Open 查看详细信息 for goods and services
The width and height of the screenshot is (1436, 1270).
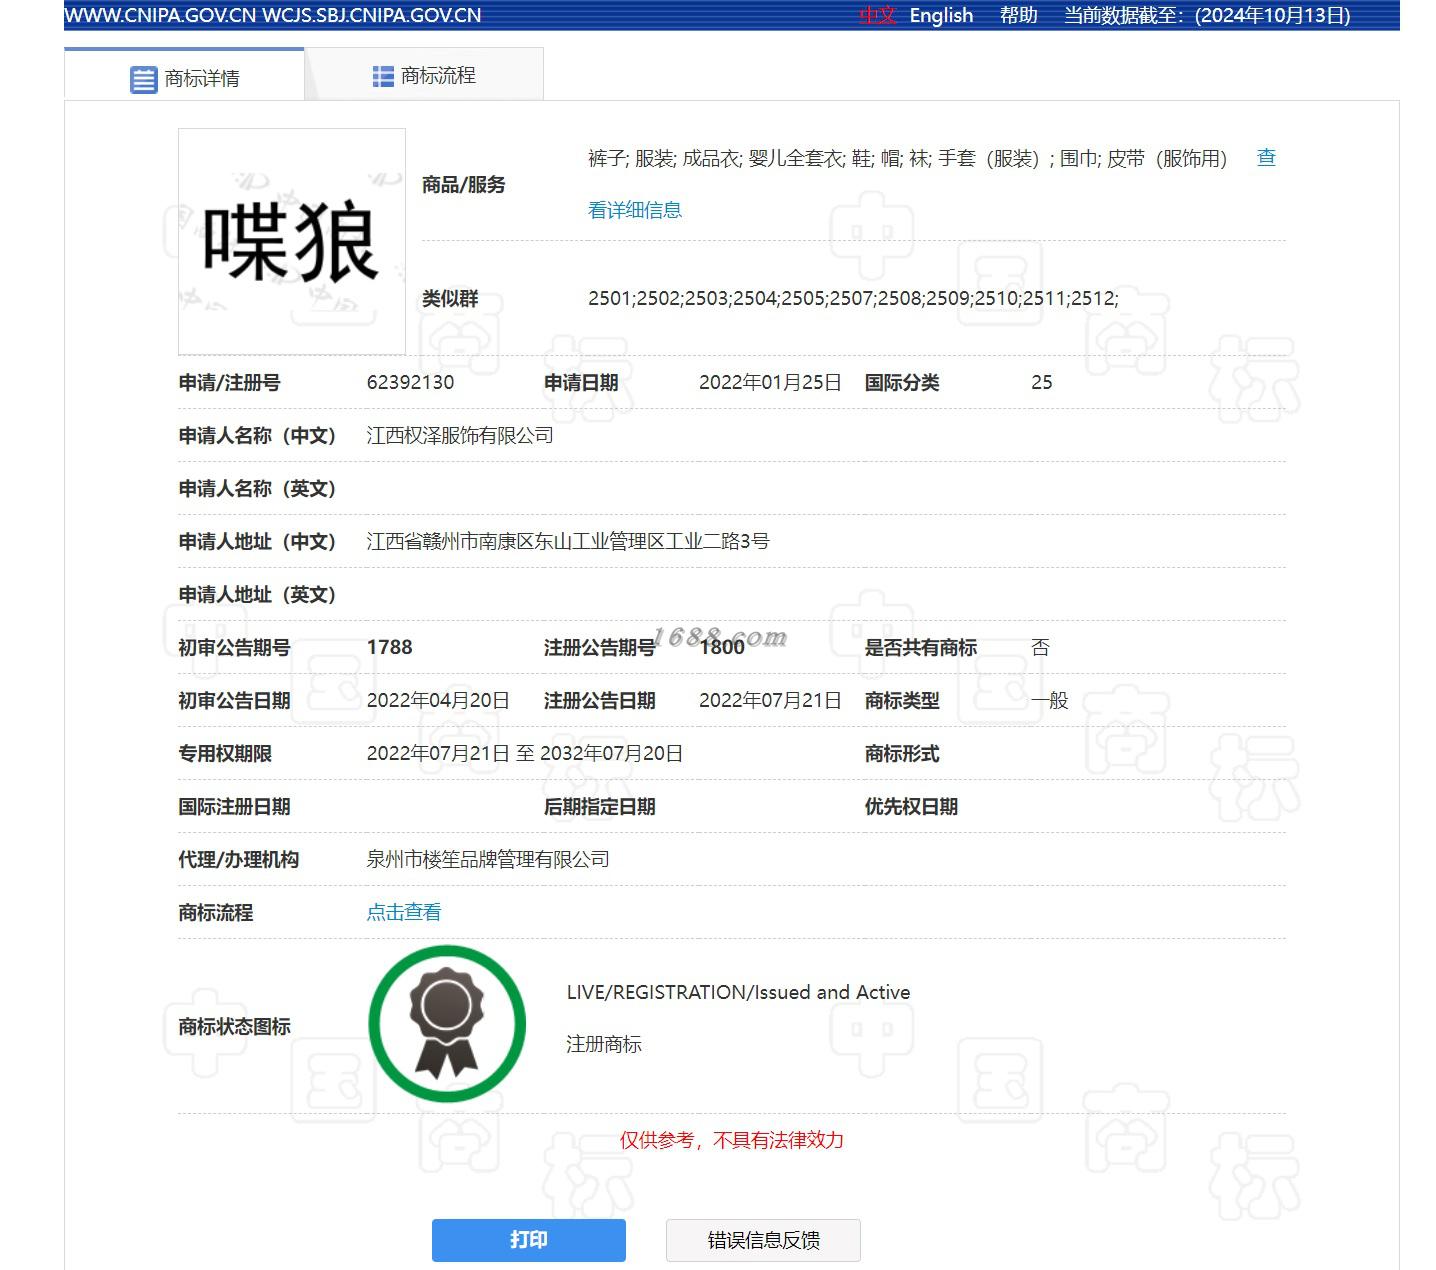[x=635, y=210]
